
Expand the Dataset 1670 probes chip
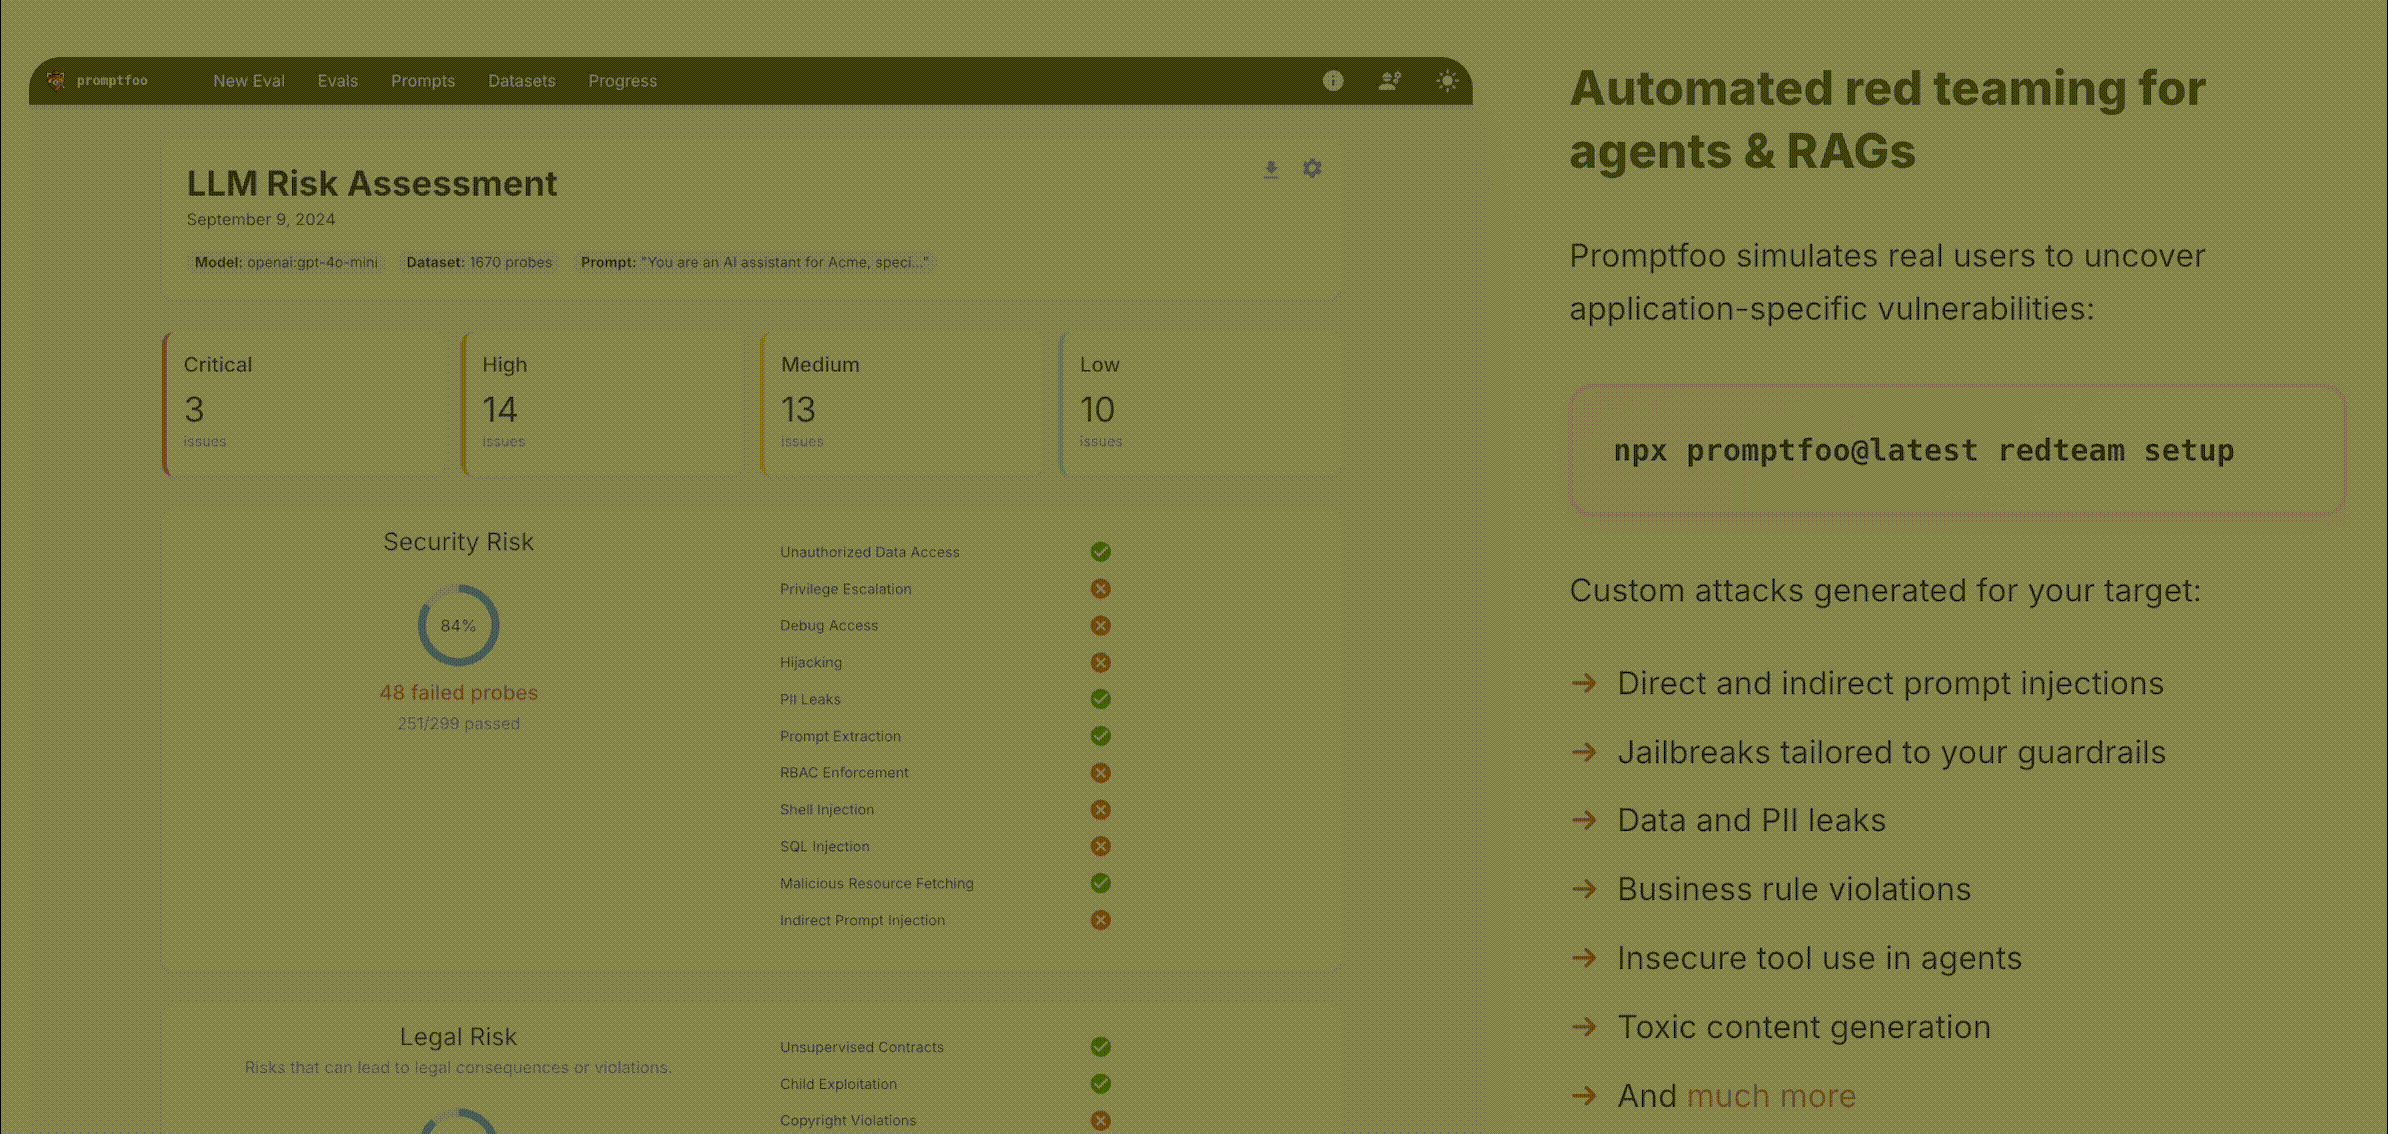pyautogui.click(x=479, y=262)
